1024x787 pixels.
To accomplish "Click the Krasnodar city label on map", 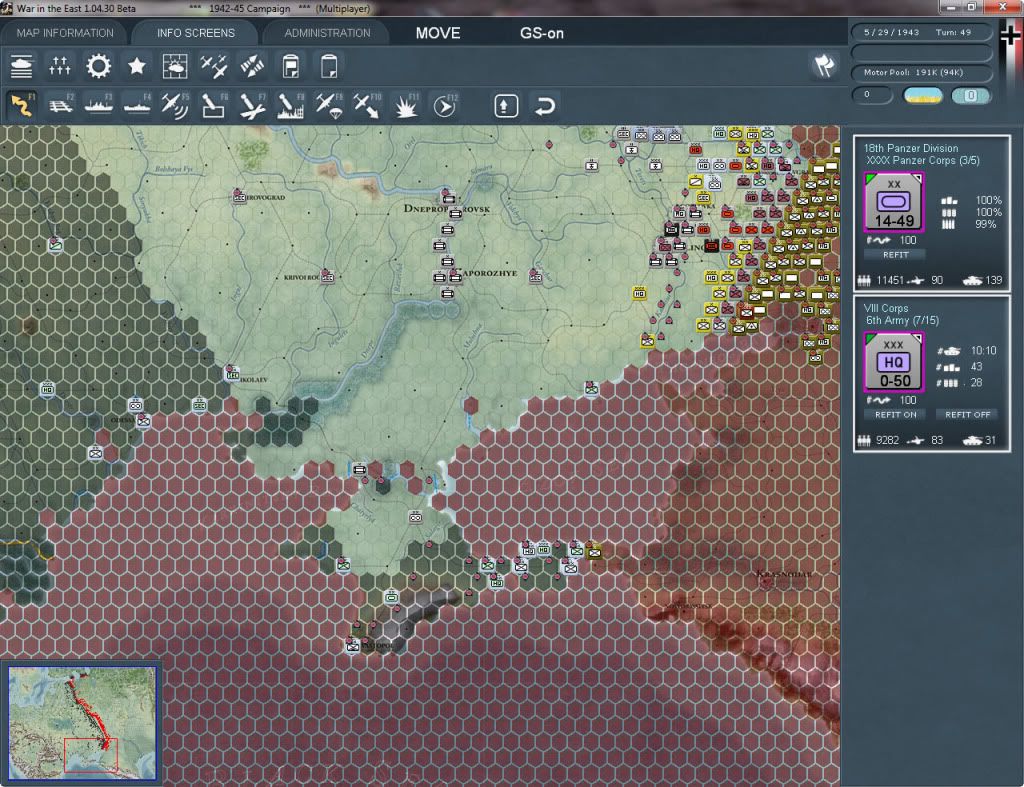I will [x=784, y=574].
